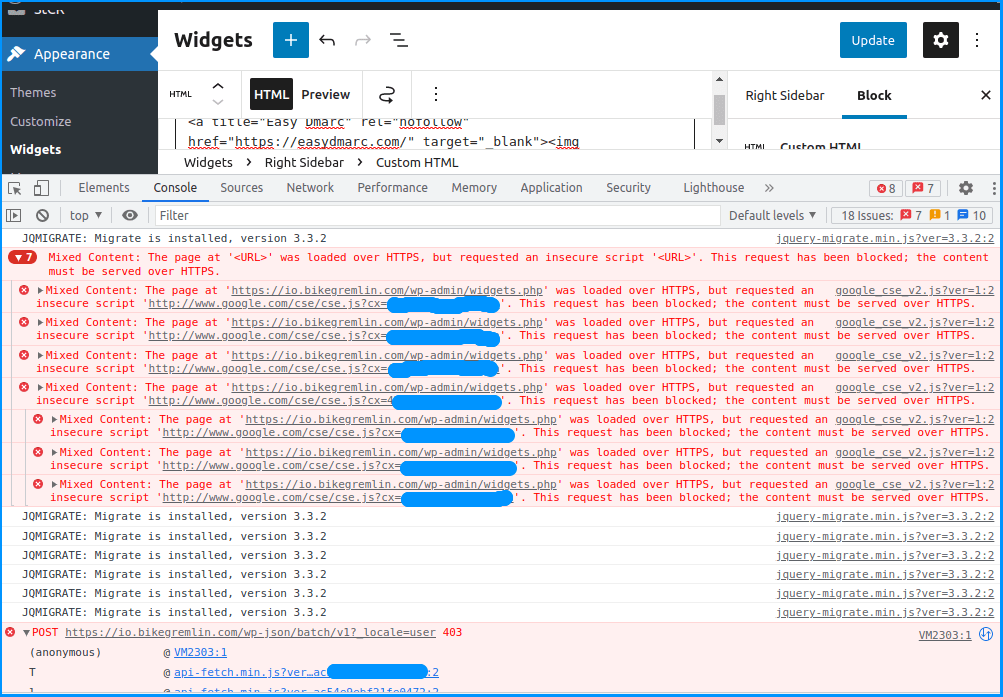Click the 8 errors counter badge
Viewport: 1003px width, 697px height.
[886, 188]
